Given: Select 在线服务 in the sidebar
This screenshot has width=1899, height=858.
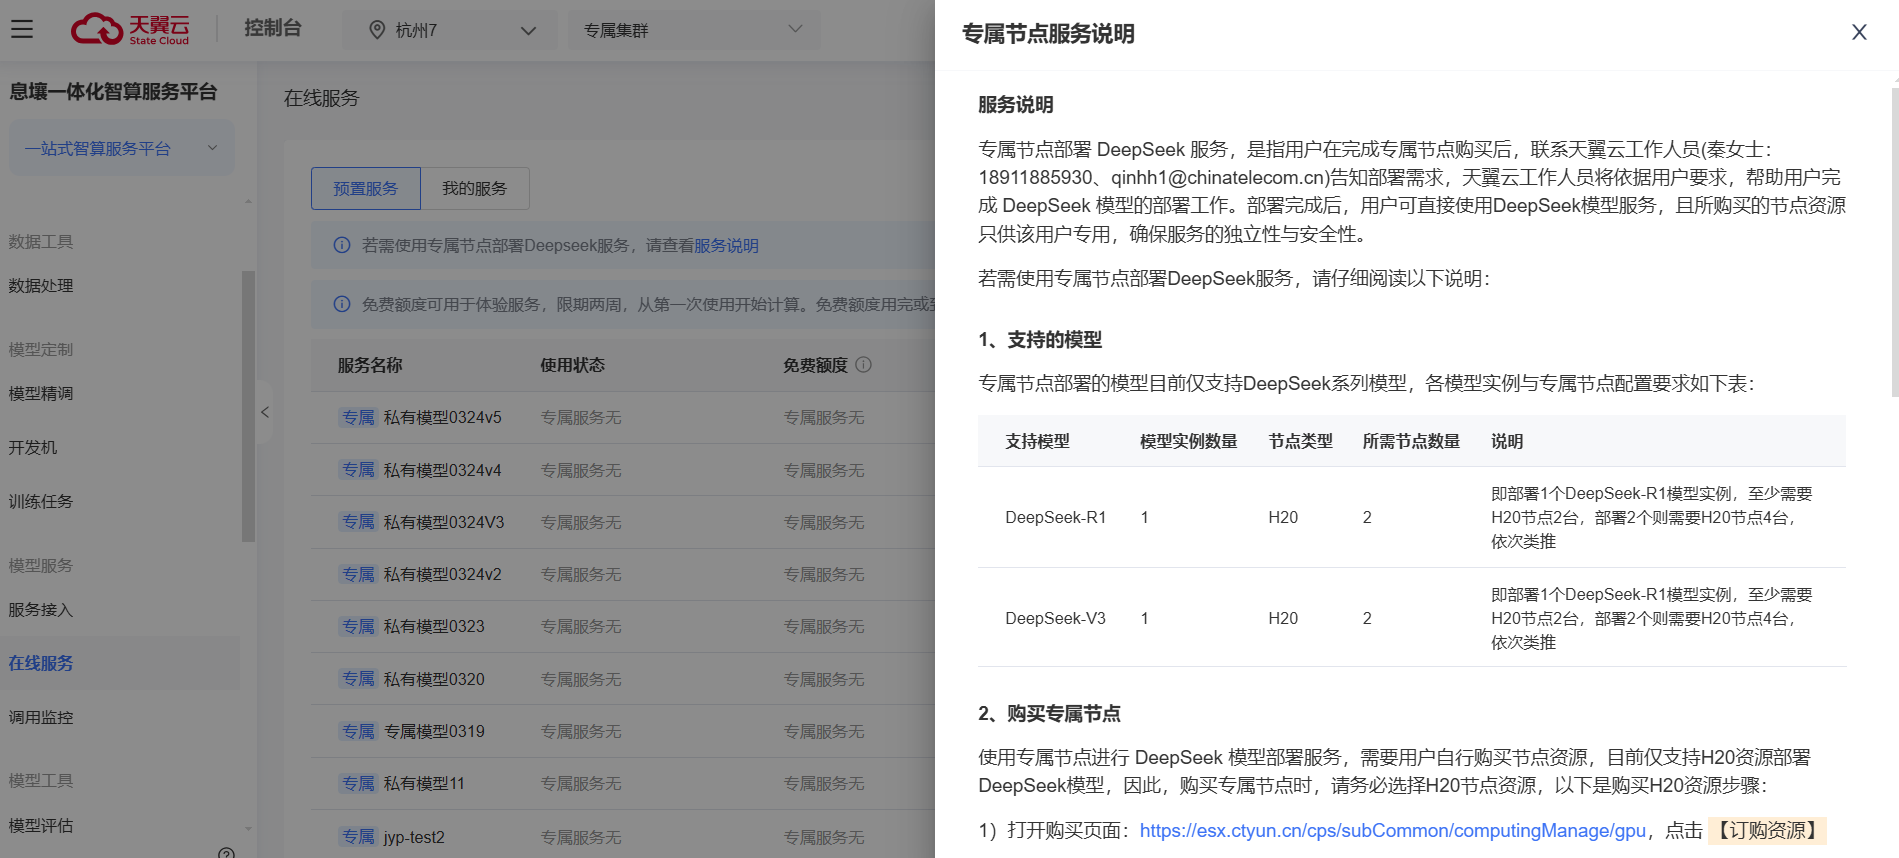Looking at the screenshot, I should tap(120, 663).
